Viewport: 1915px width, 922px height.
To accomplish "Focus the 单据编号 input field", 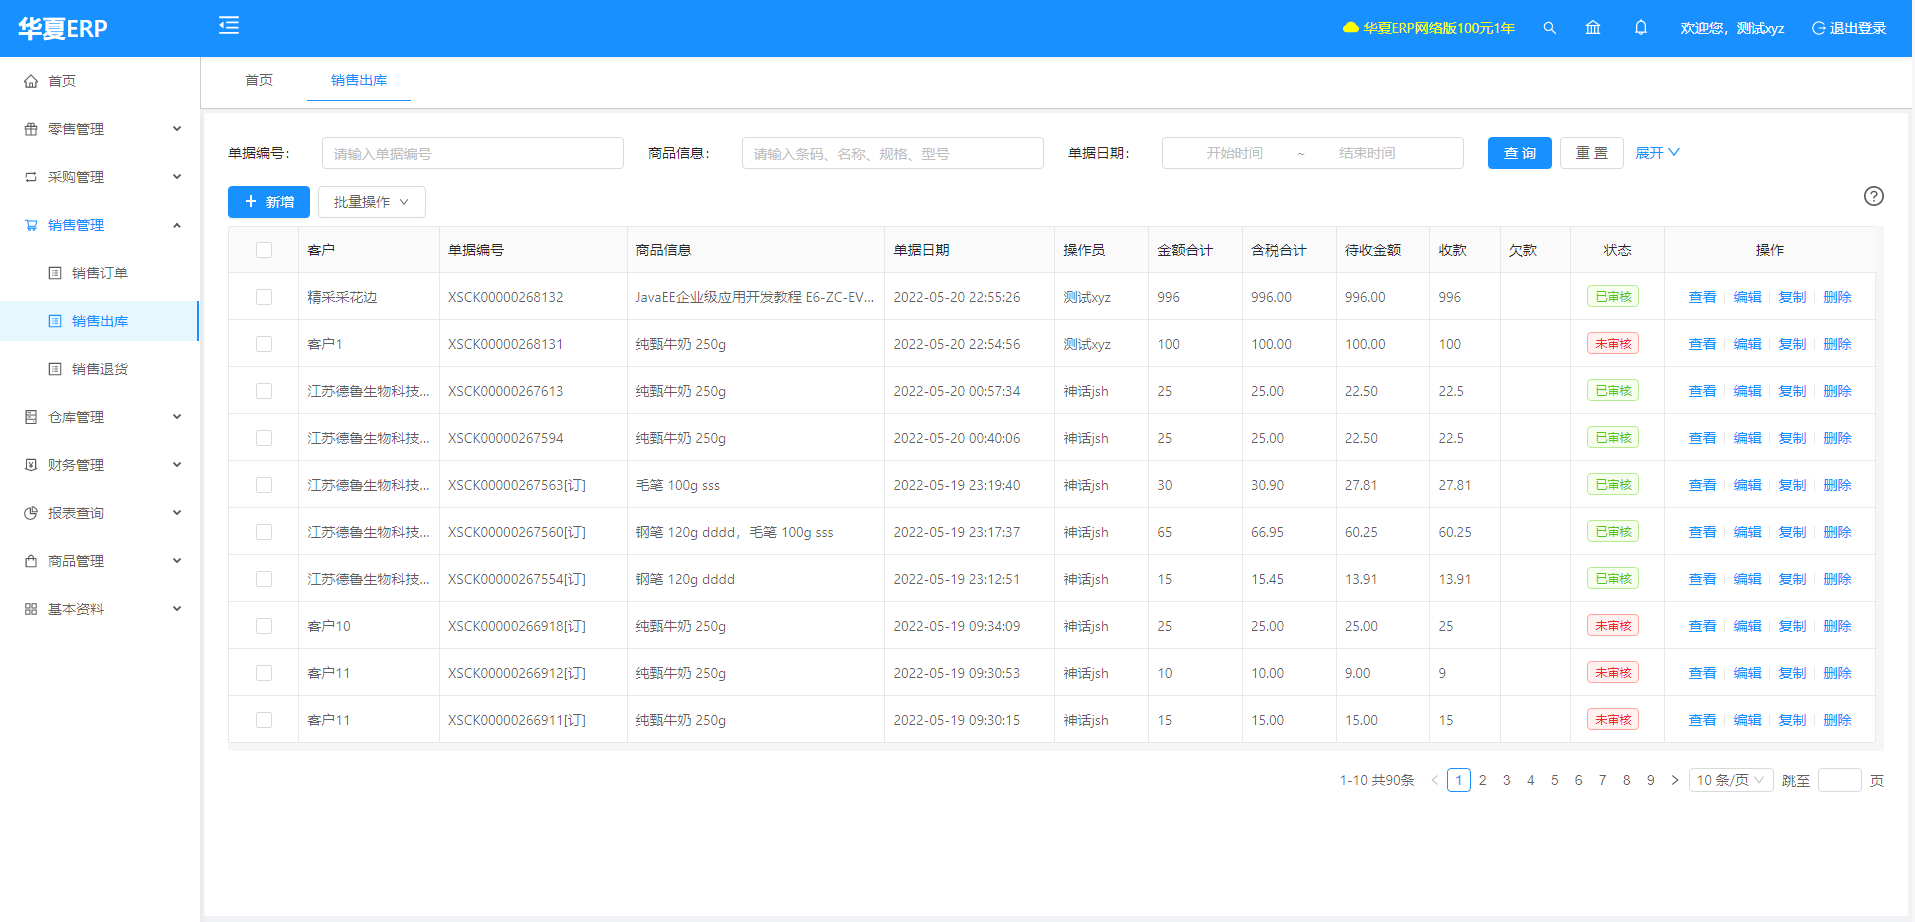I will point(473,153).
